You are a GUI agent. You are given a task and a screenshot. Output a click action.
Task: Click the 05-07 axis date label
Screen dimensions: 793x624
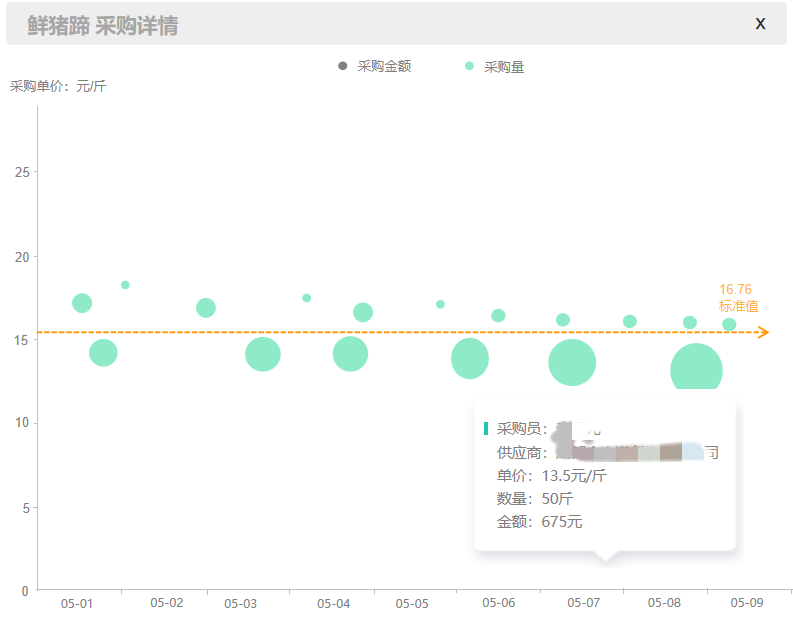coord(583,603)
